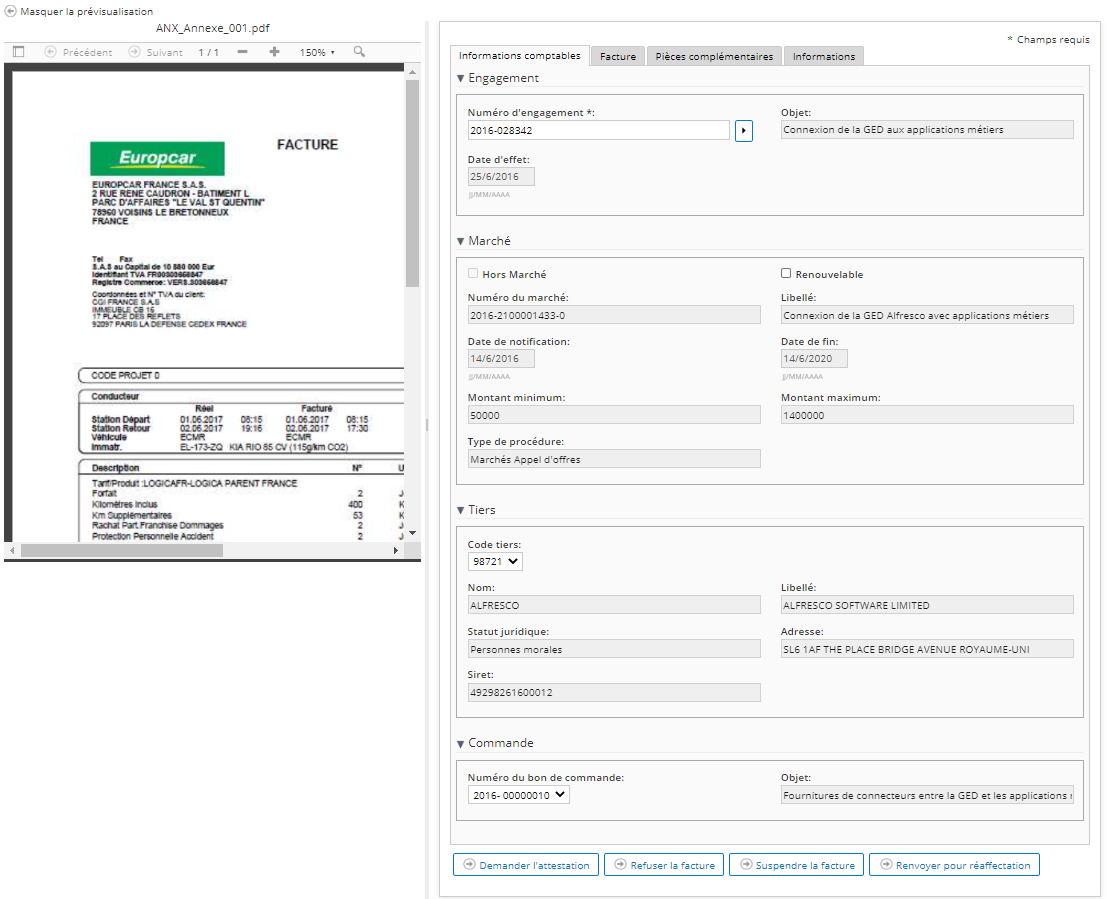Open the Informations tab
Screen dimensions: 1107x899
[x=823, y=56]
